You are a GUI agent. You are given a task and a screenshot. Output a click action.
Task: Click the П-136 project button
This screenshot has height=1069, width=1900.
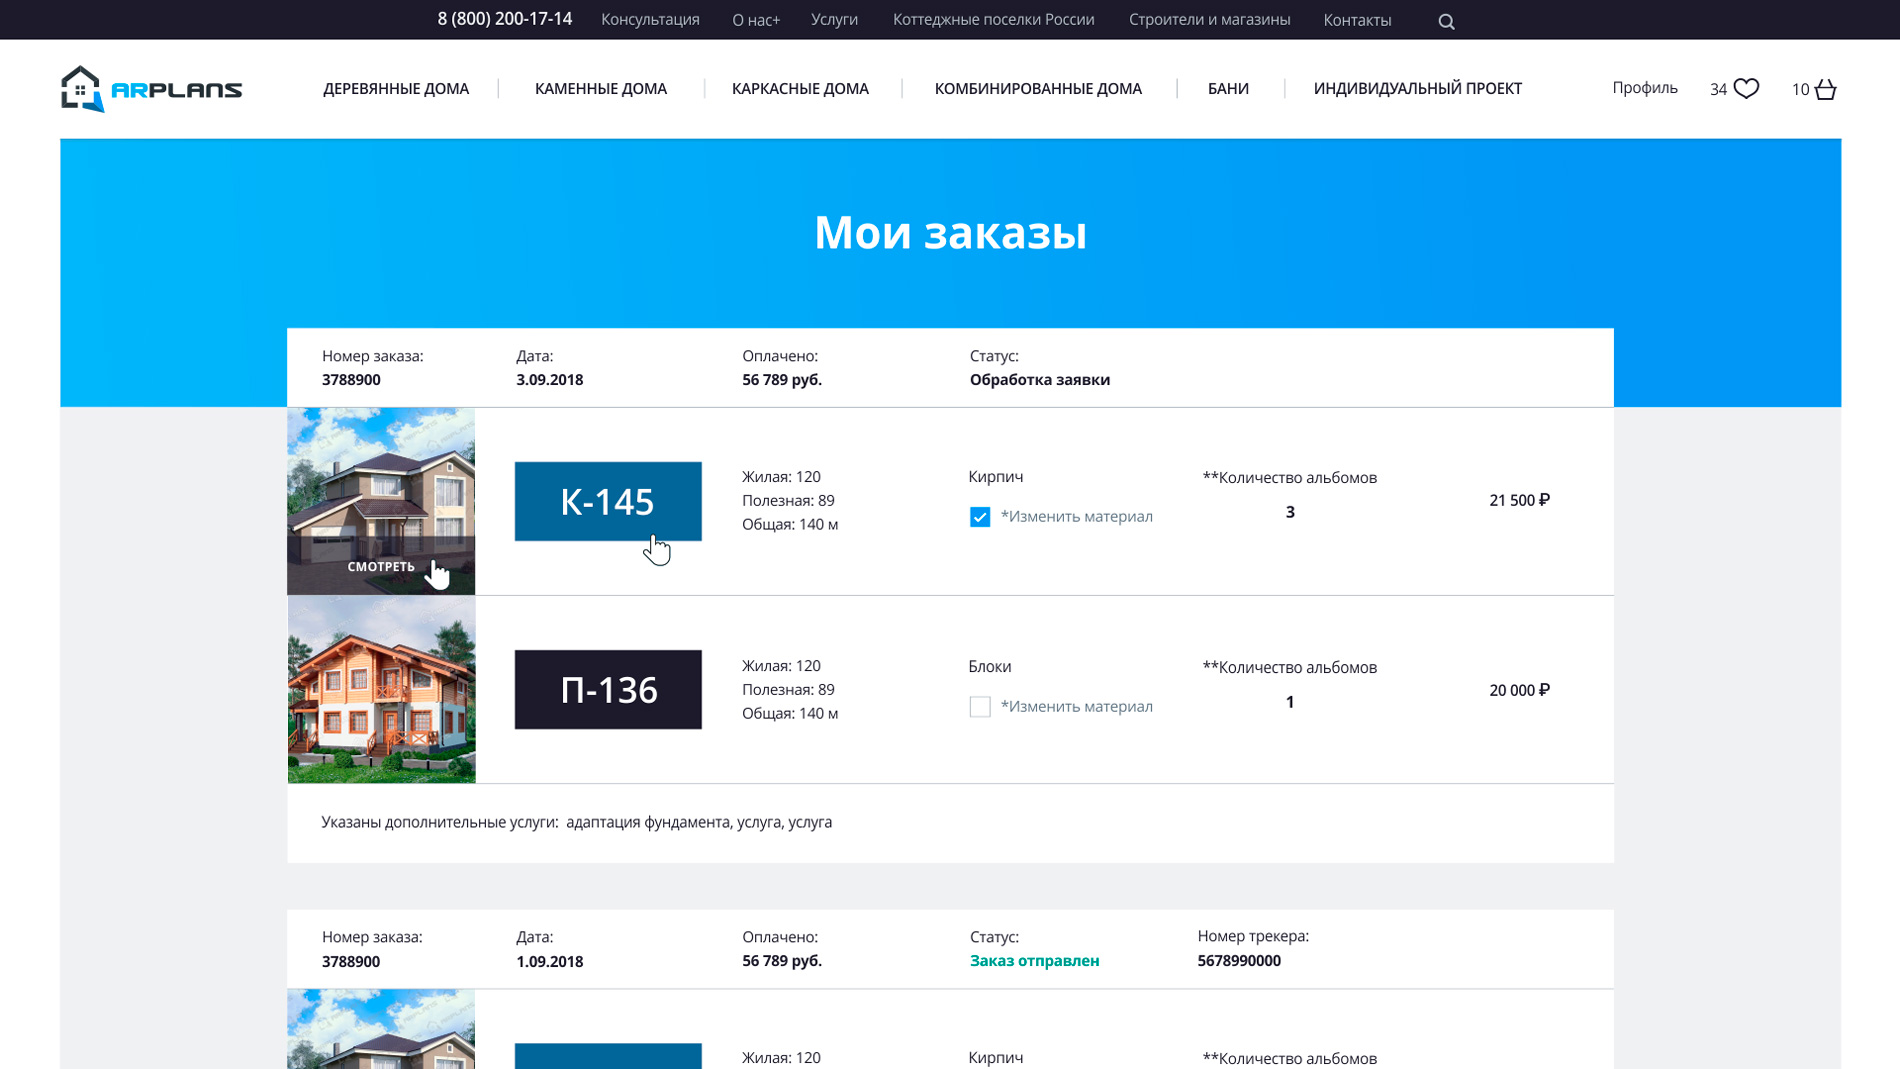click(608, 690)
